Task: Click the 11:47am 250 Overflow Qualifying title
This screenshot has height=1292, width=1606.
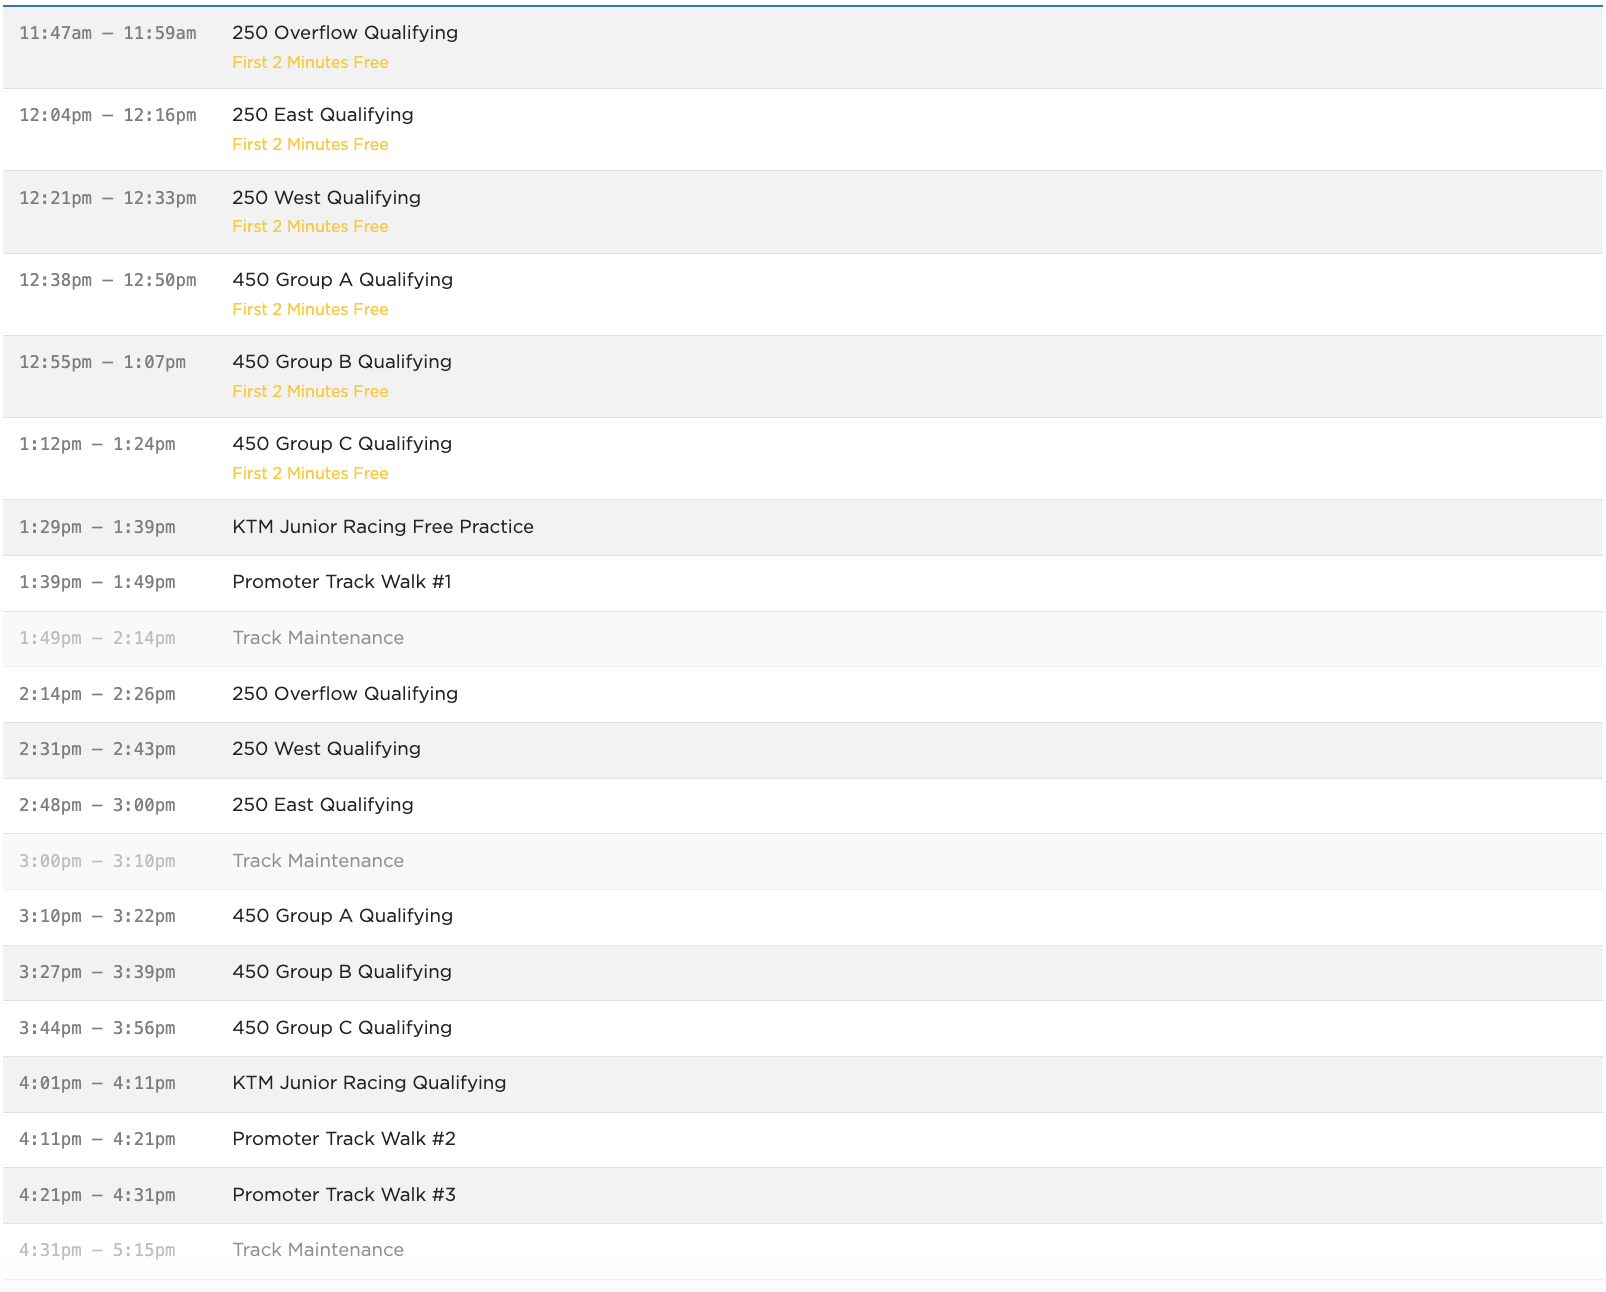Action: point(344,33)
